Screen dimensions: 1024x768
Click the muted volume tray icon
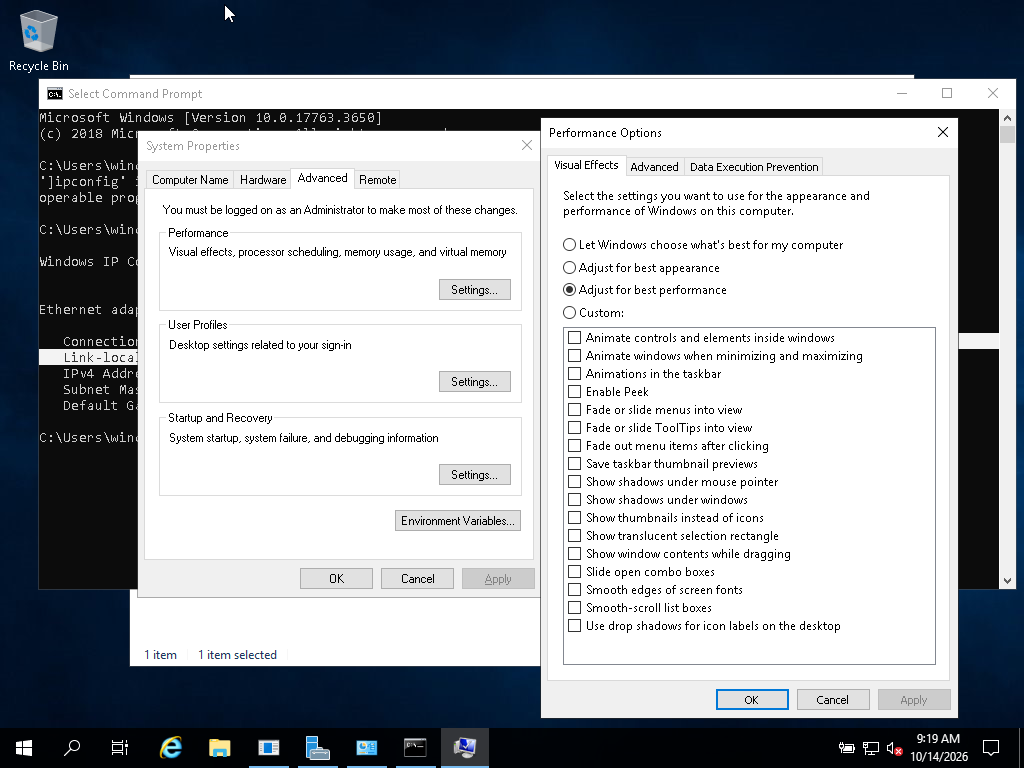point(895,748)
